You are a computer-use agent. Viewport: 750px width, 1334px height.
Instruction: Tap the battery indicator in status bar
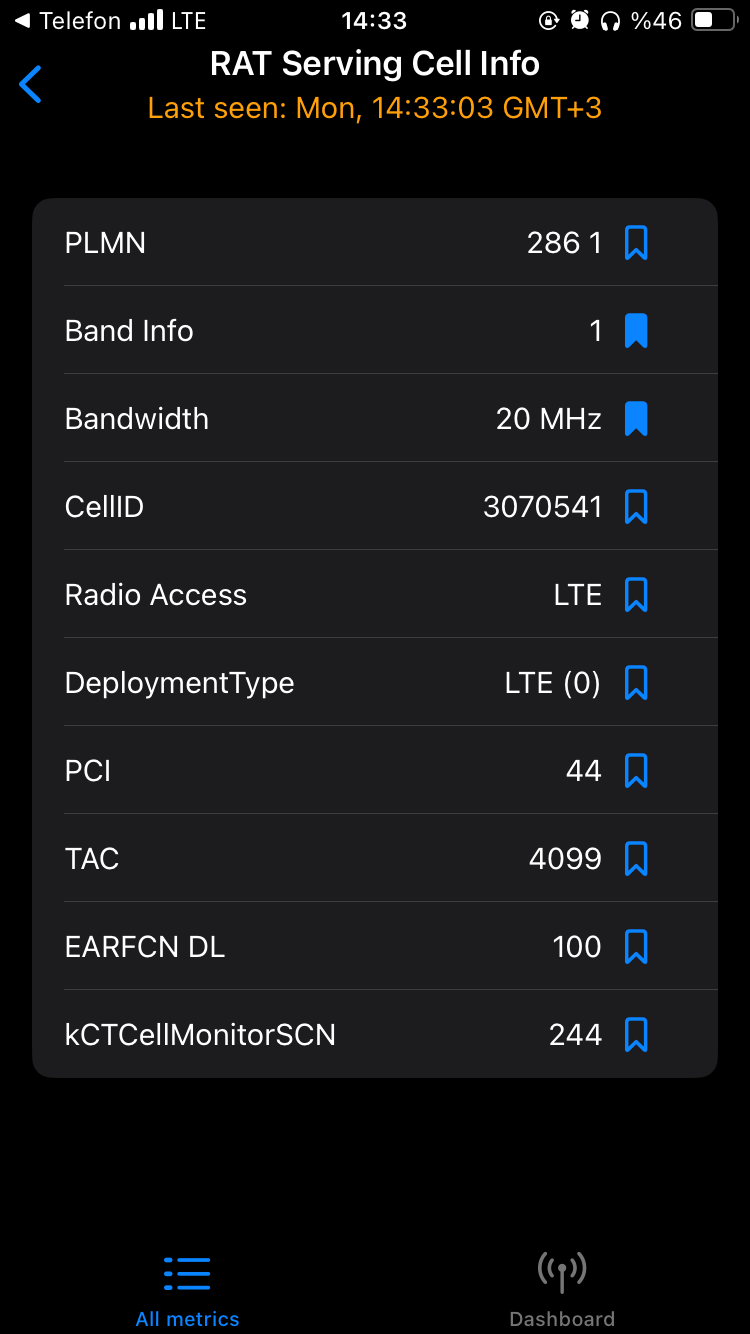click(x=715, y=20)
